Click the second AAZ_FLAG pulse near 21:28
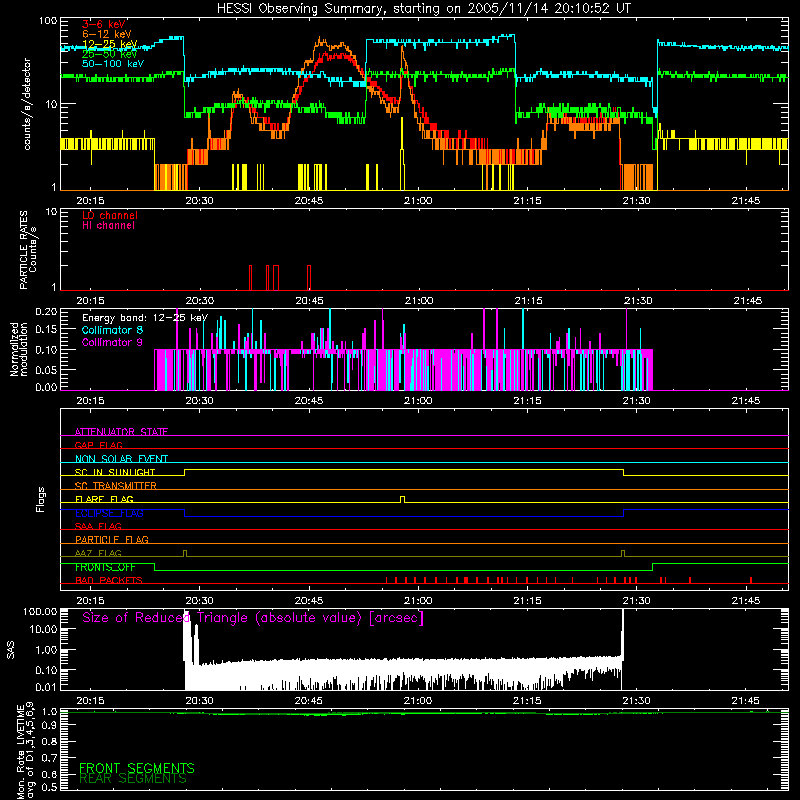 click(623, 554)
